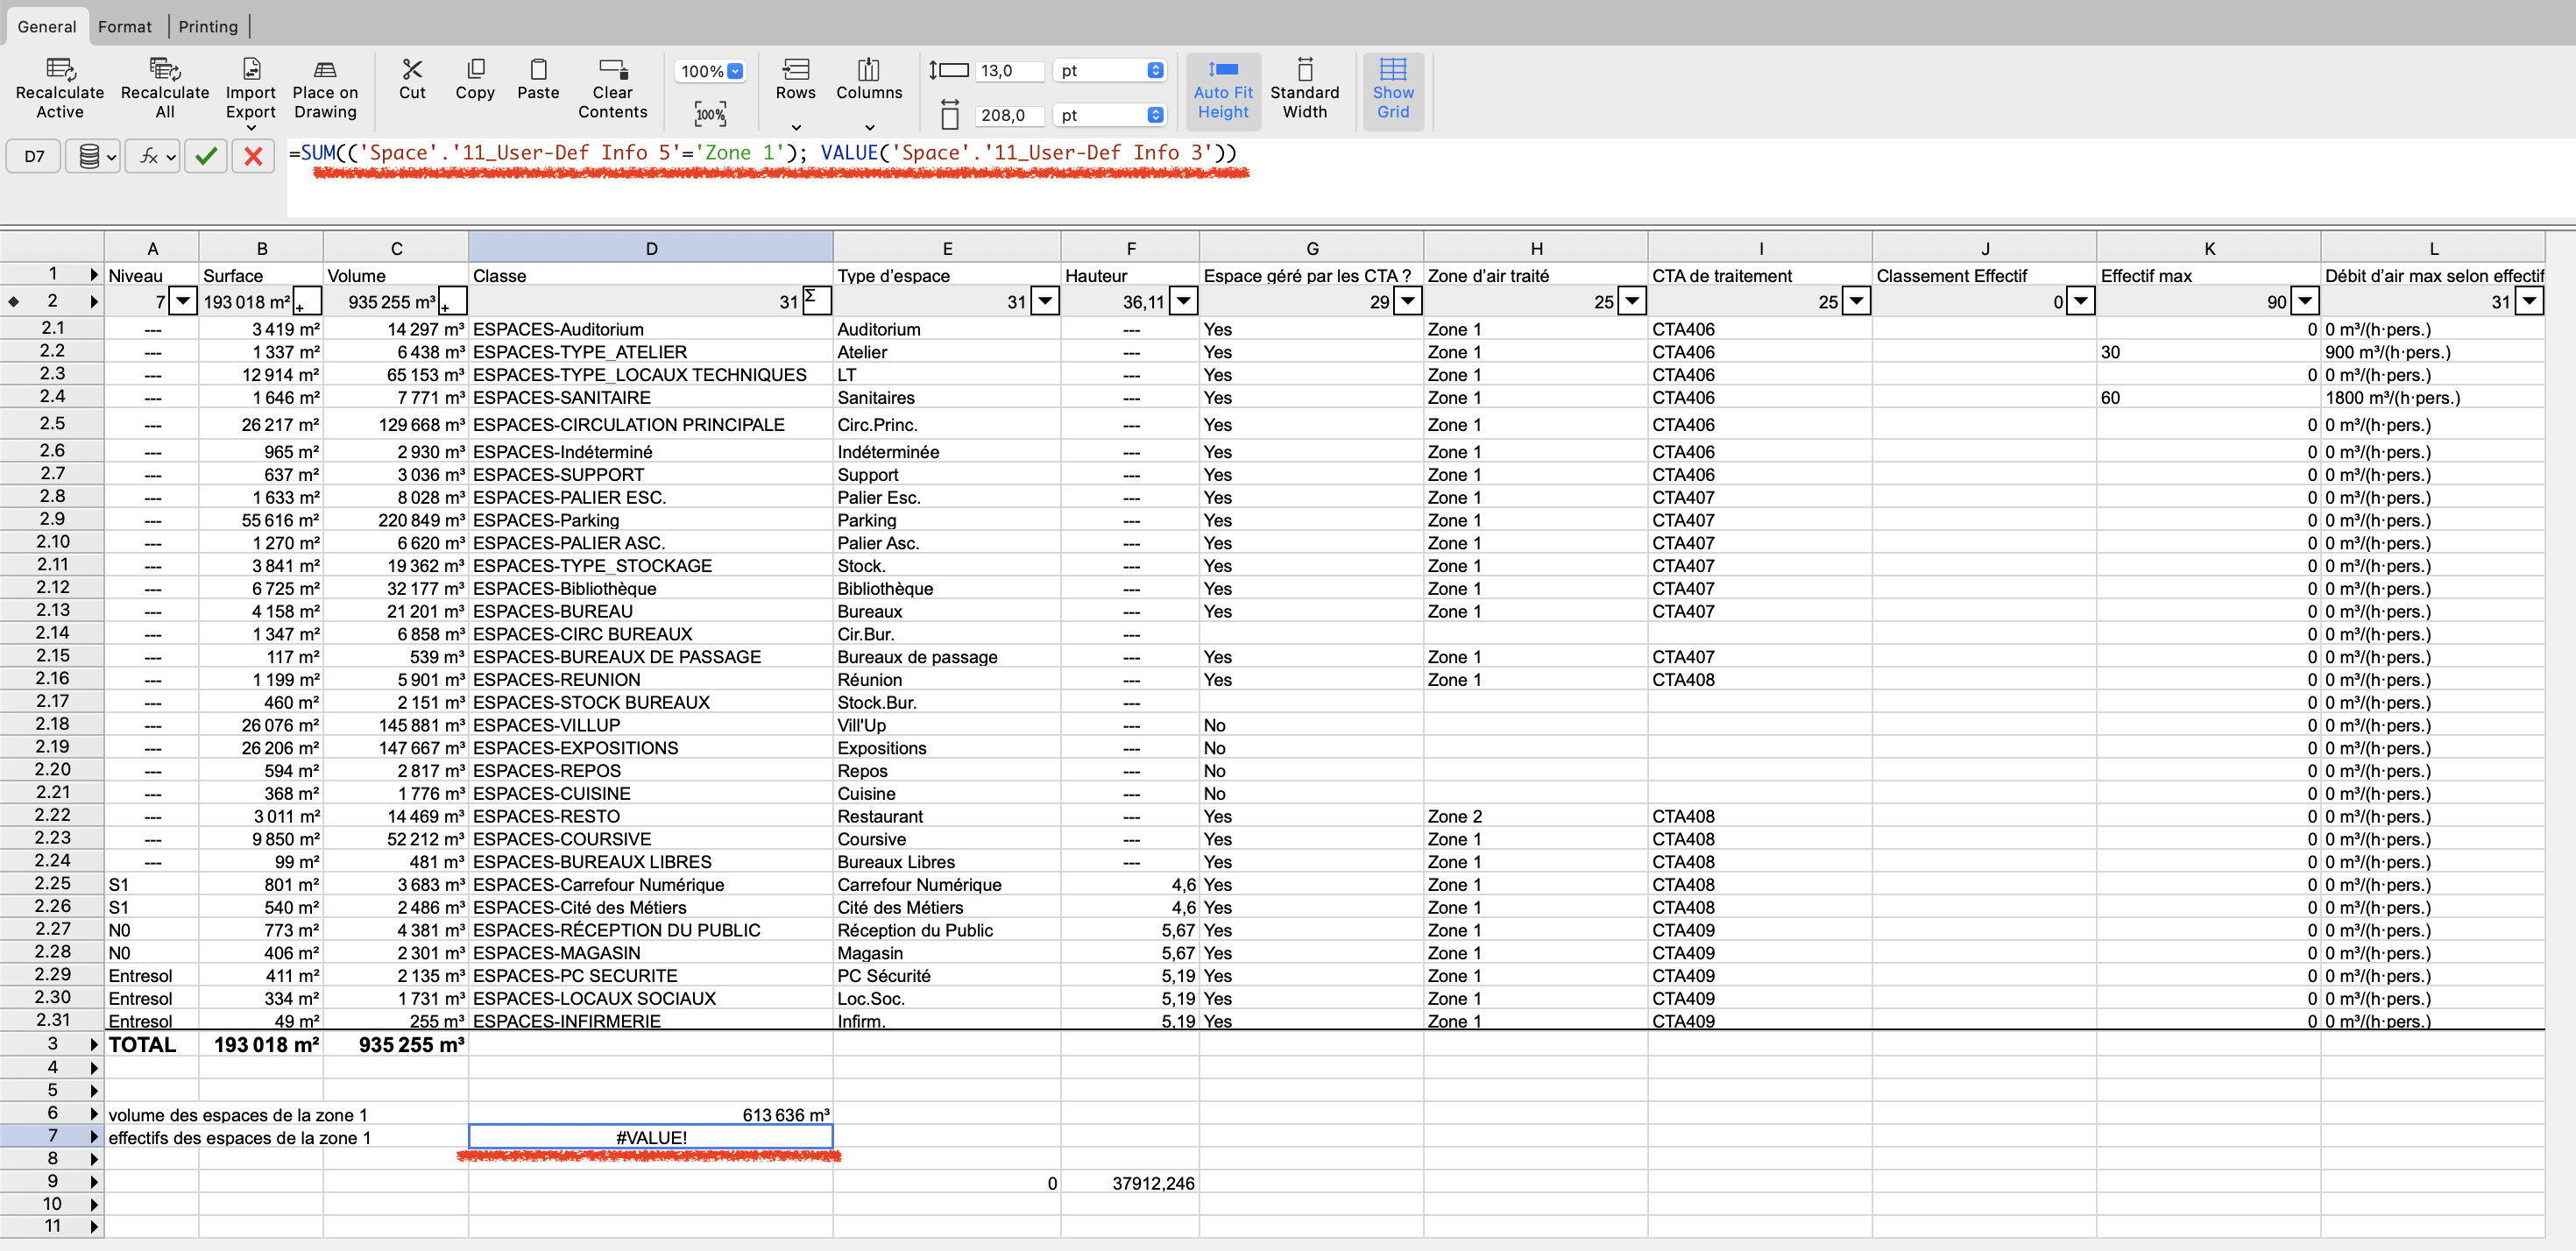2576x1251 pixels.
Task: Cancel formula edit with red X
Action: coord(253,156)
